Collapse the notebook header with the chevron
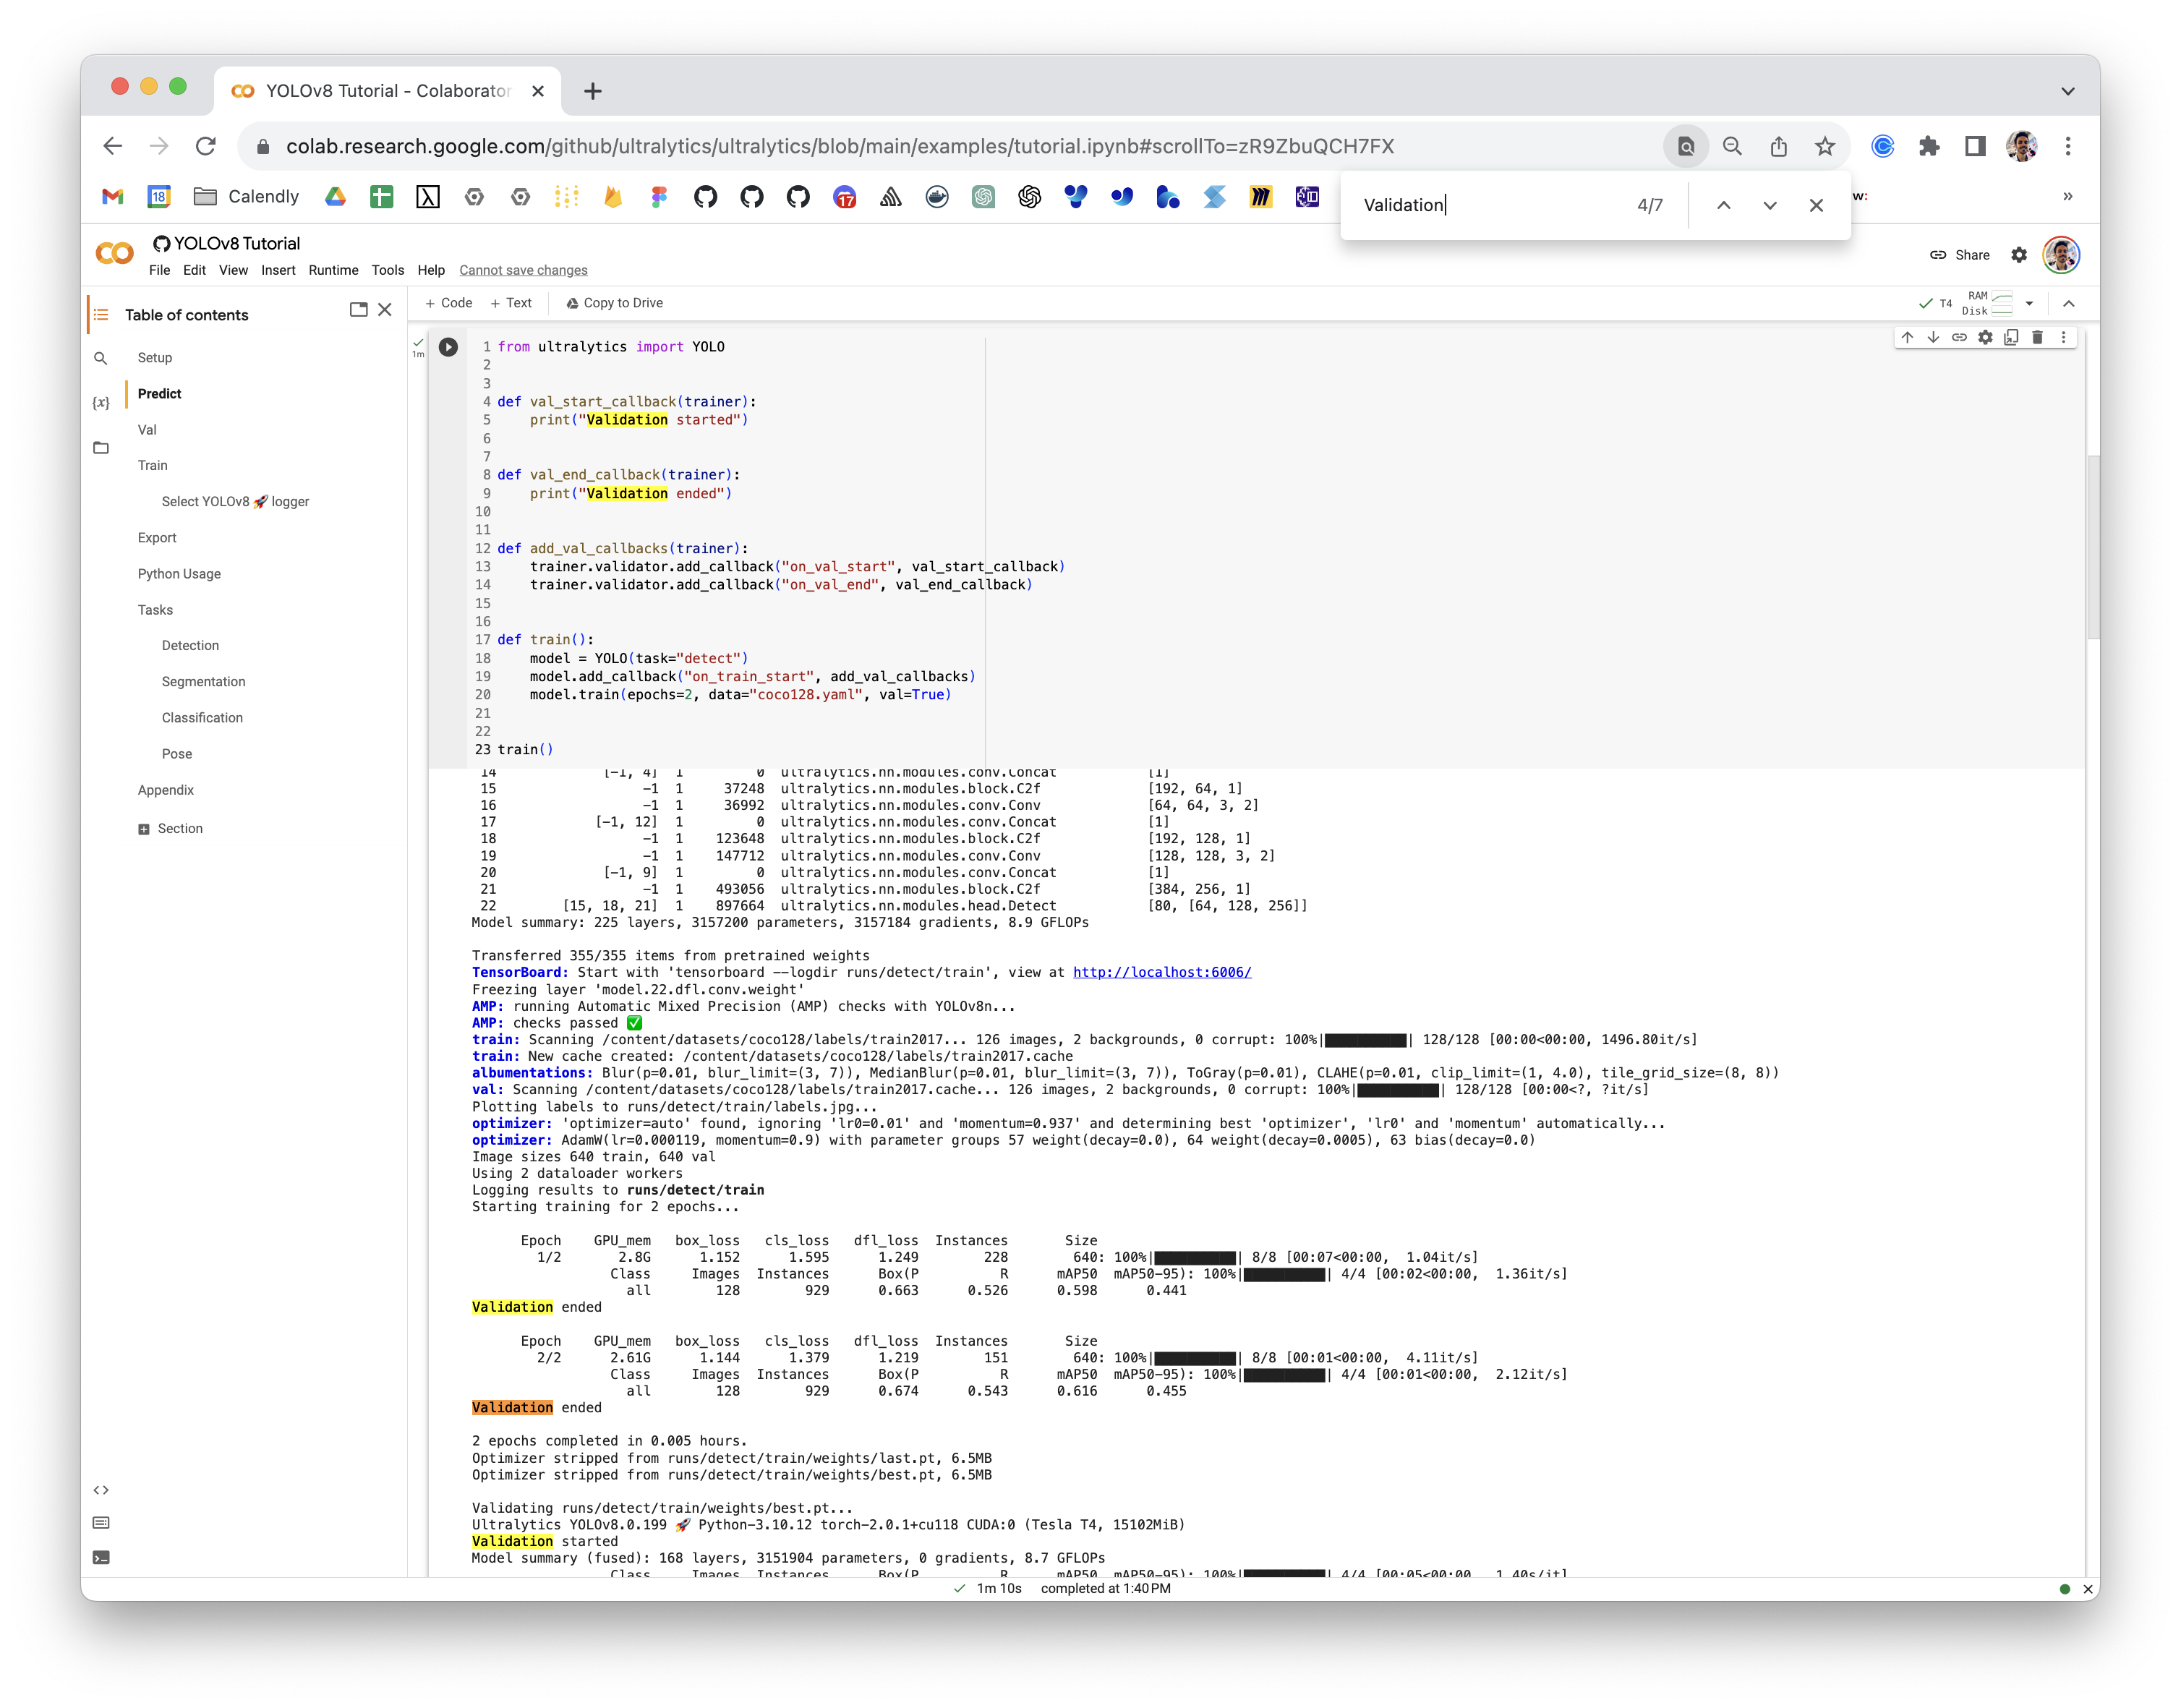This screenshot has height=1708, width=2181. (2068, 303)
